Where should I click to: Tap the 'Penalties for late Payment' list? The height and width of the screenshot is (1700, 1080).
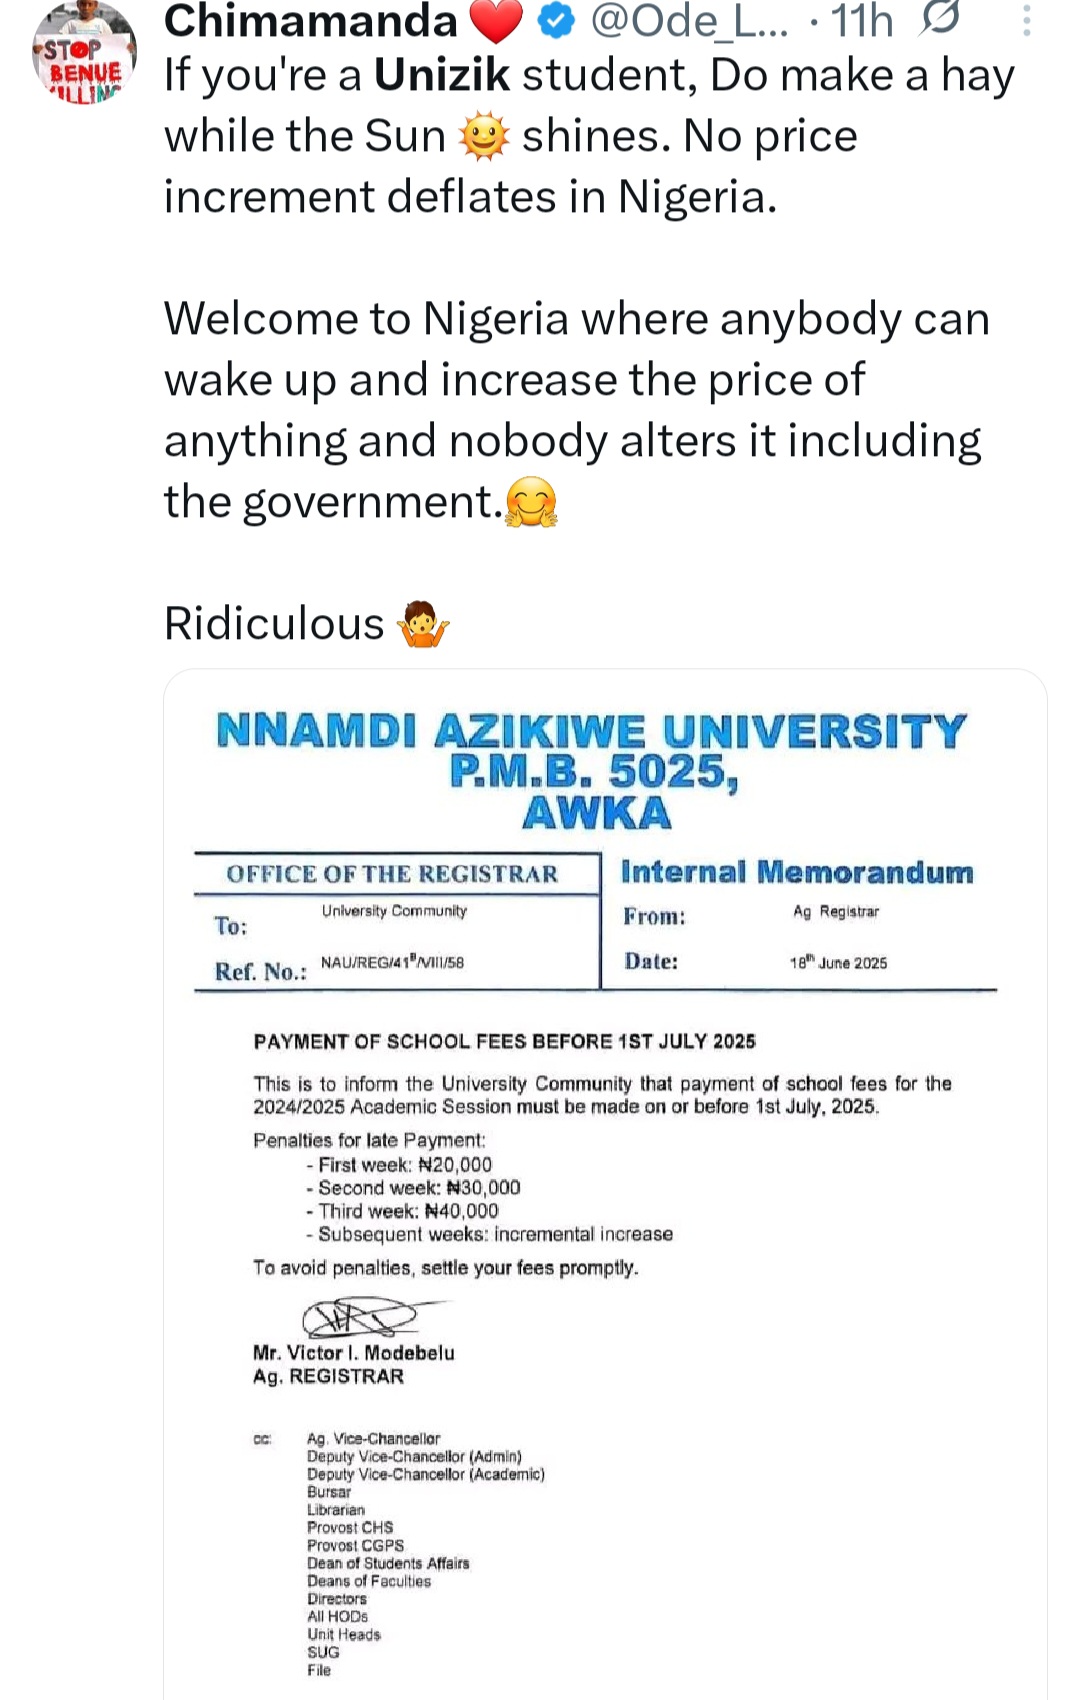[x=462, y=1187]
